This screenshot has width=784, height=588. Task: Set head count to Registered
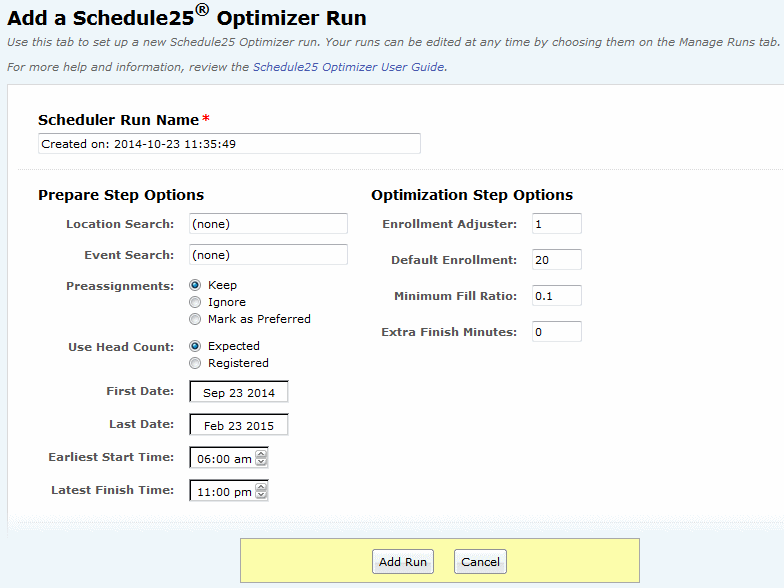tap(195, 363)
